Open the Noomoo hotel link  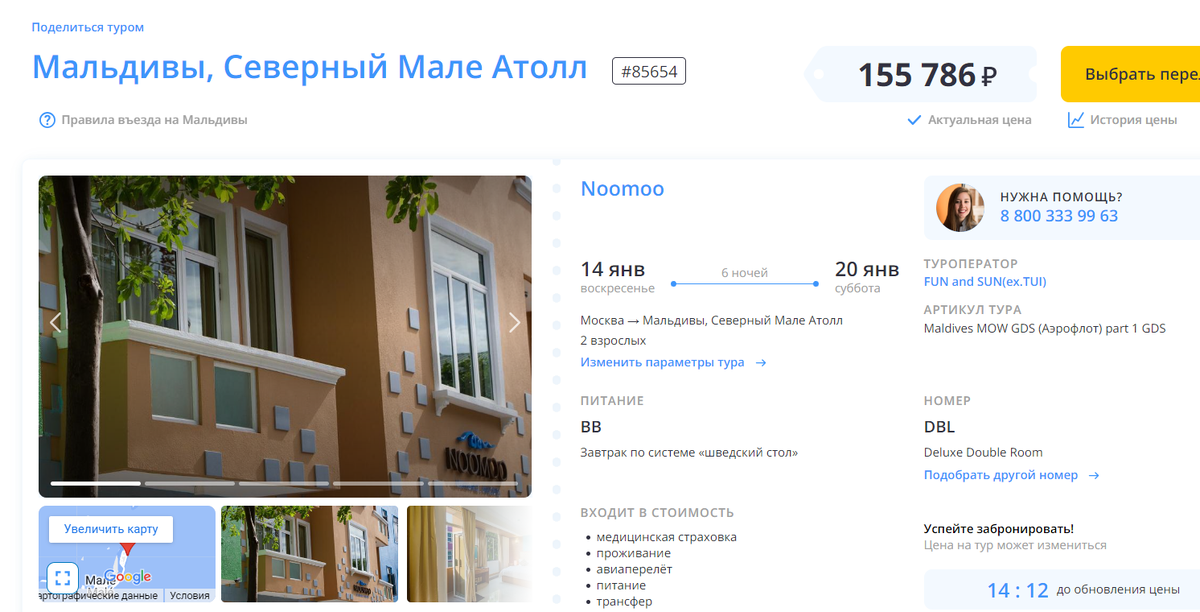pyautogui.click(x=622, y=189)
